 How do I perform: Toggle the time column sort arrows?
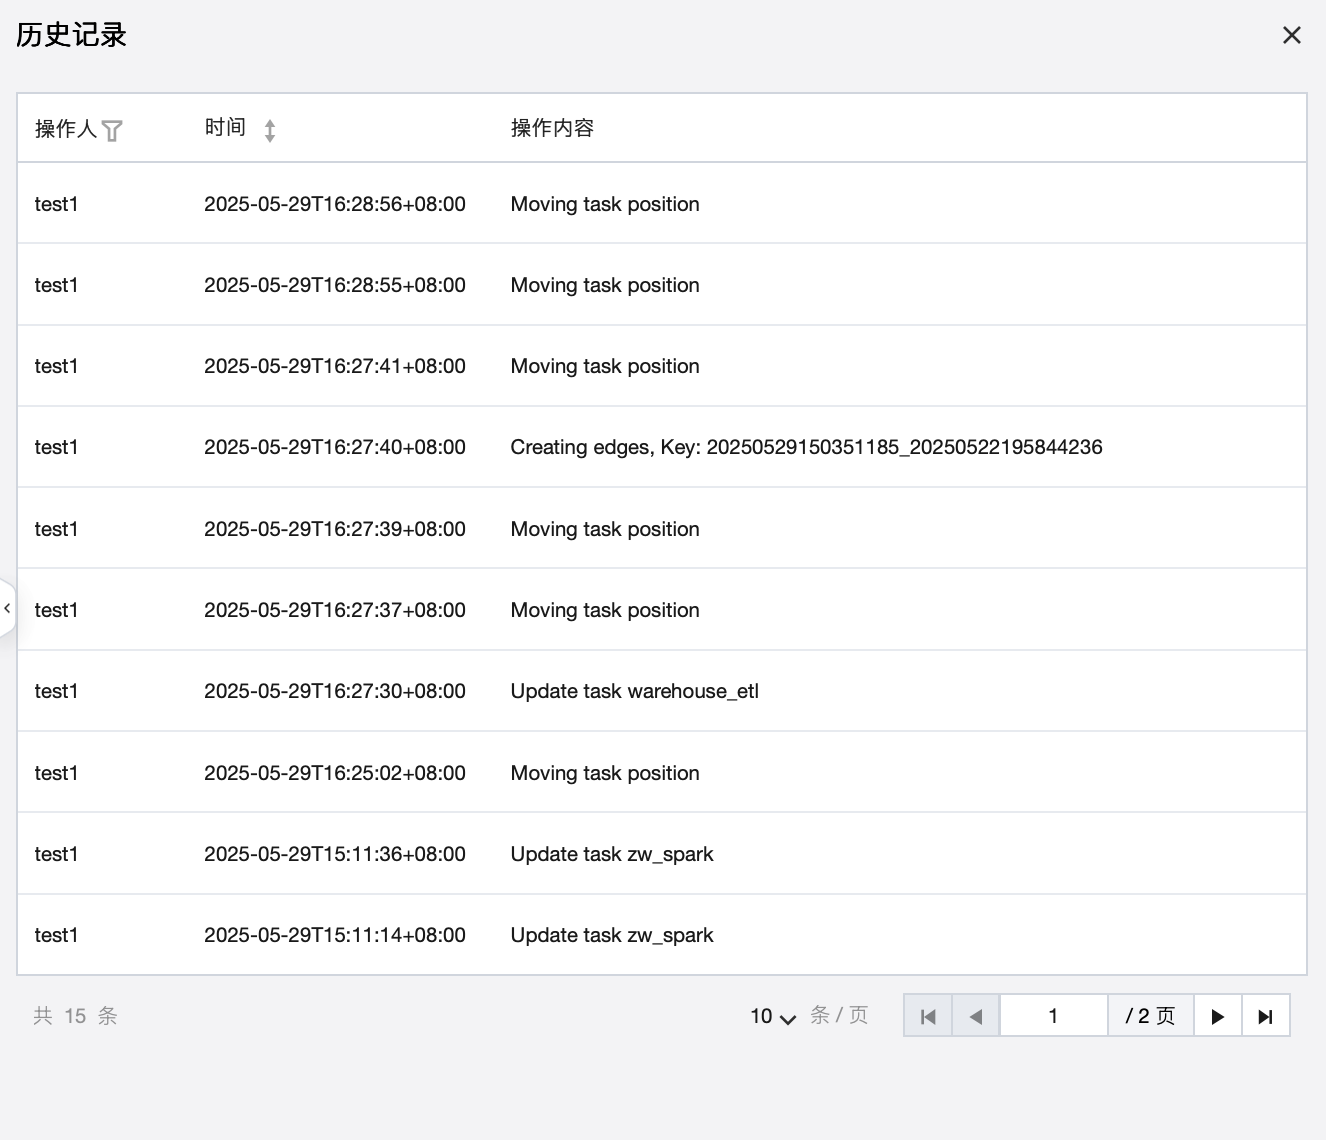point(270,130)
